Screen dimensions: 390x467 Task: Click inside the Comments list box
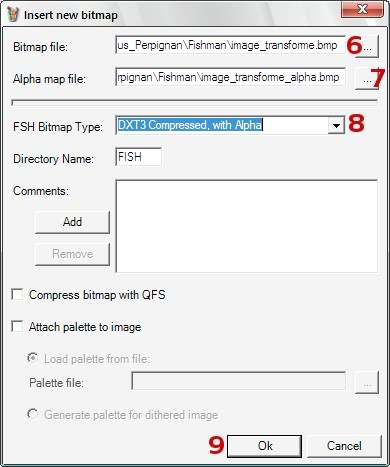(x=247, y=226)
